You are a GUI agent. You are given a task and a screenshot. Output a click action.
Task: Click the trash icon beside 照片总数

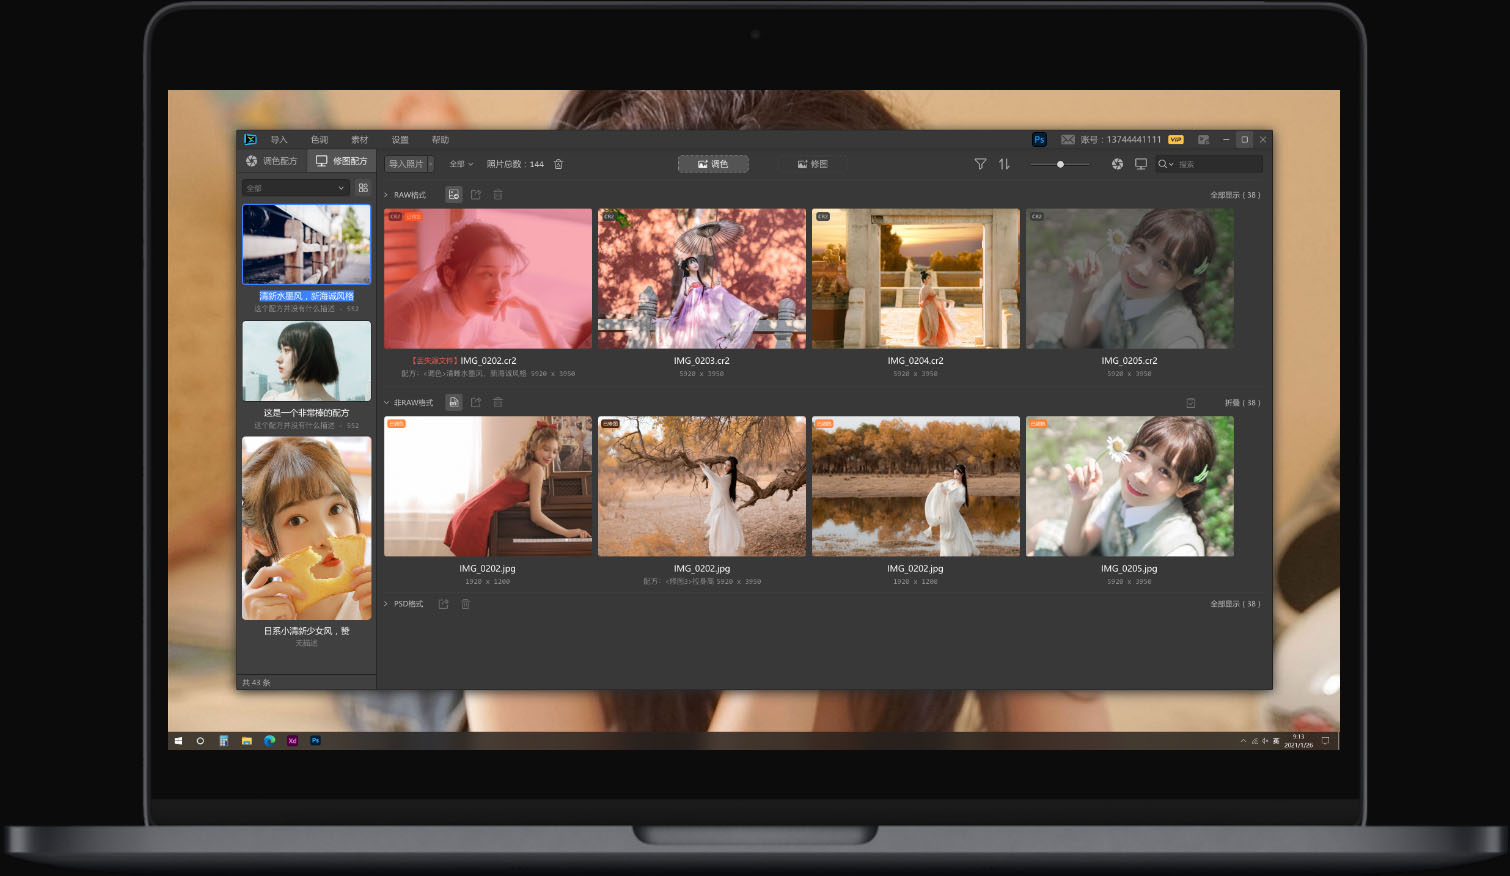(x=559, y=164)
